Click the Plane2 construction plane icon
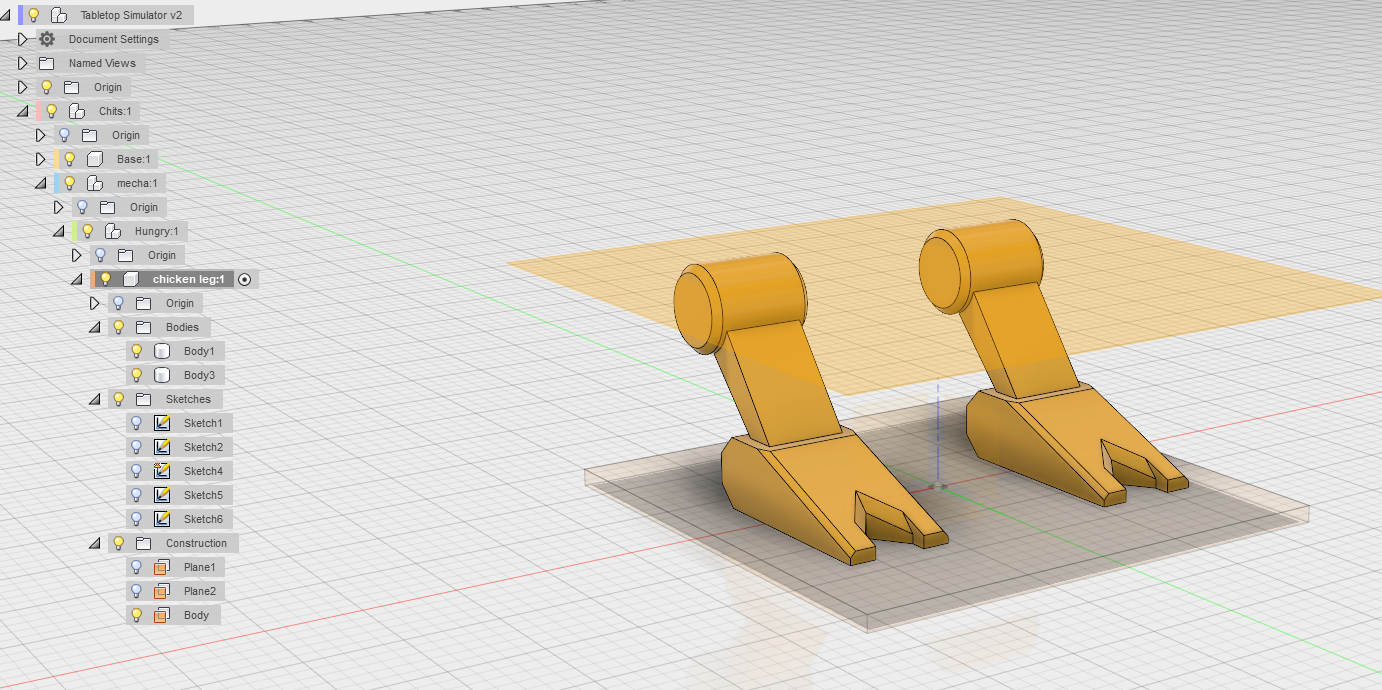1382x690 pixels. (161, 591)
